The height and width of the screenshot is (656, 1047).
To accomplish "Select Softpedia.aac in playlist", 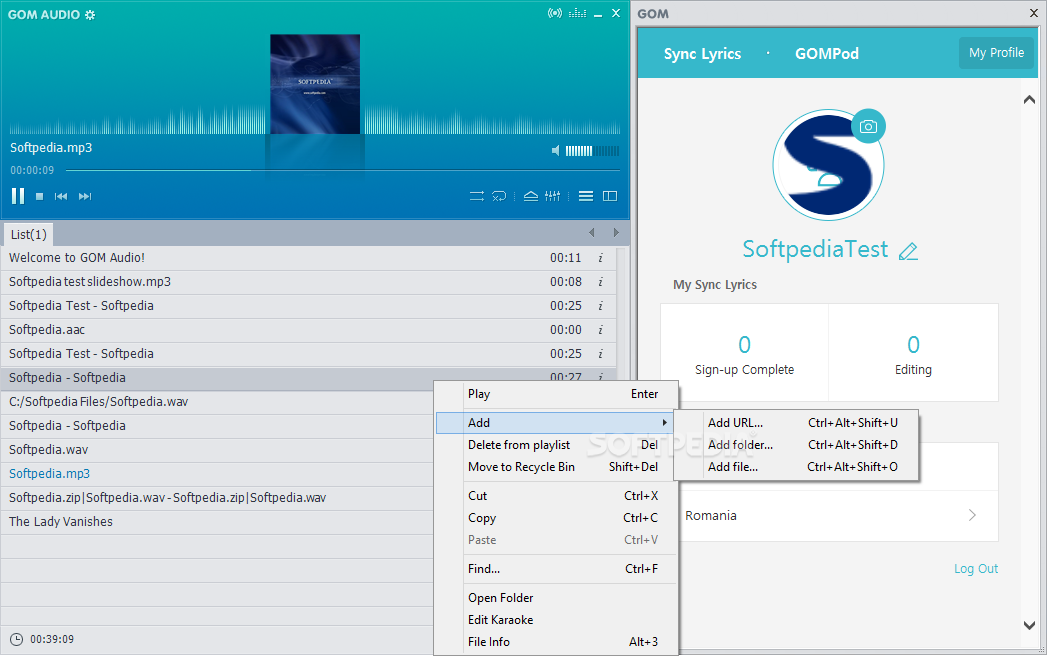I will 308,330.
